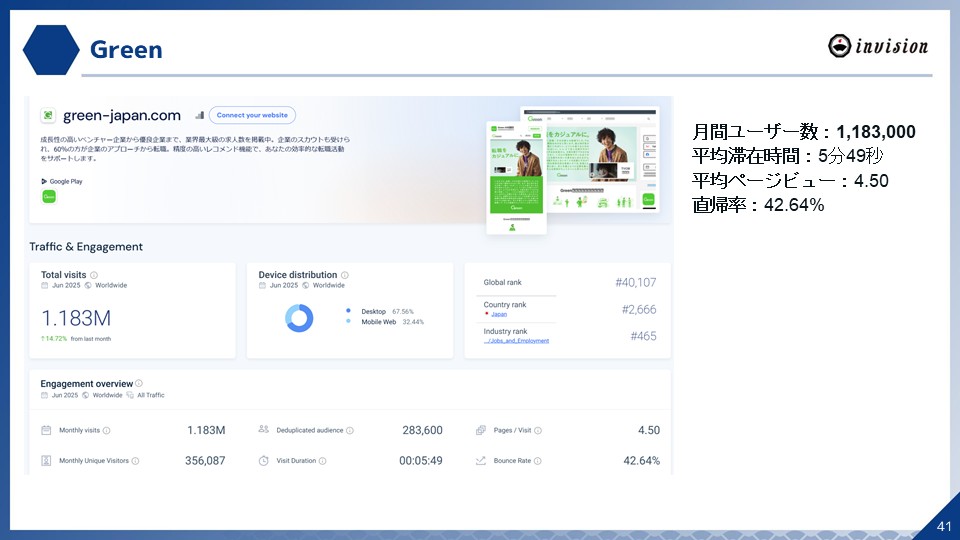Click the Google Play icon

(x=44, y=181)
